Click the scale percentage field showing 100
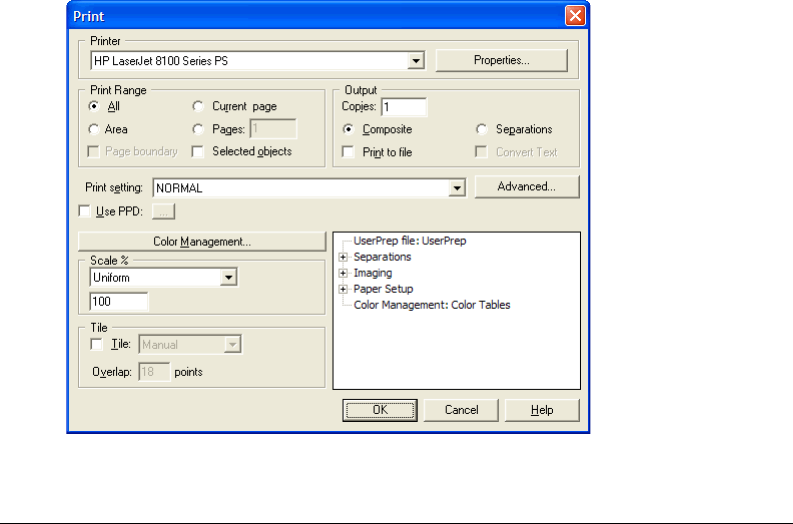 coord(119,301)
